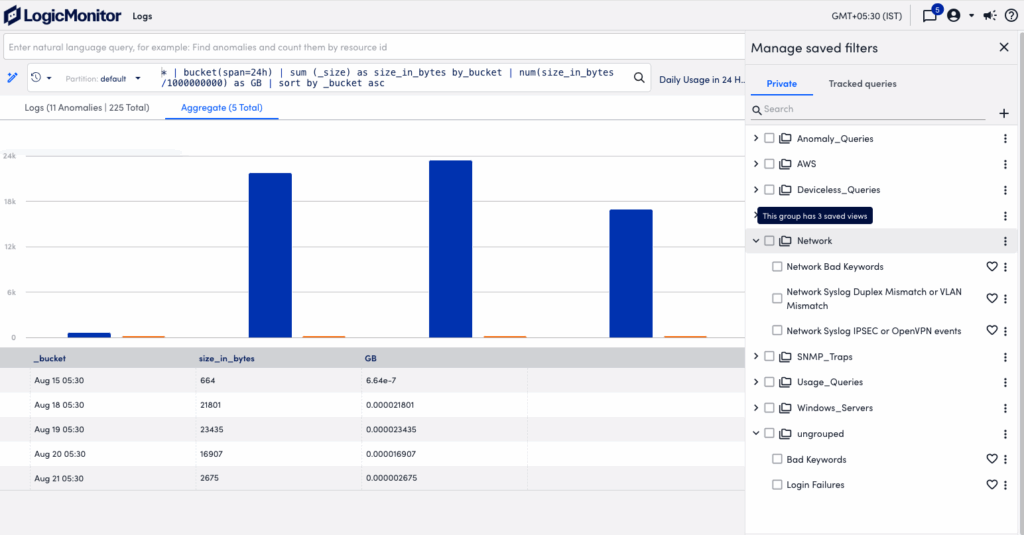Check the Anomaly_Queries group checkbox
This screenshot has height=535, width=1024.
tap(769, 138)
